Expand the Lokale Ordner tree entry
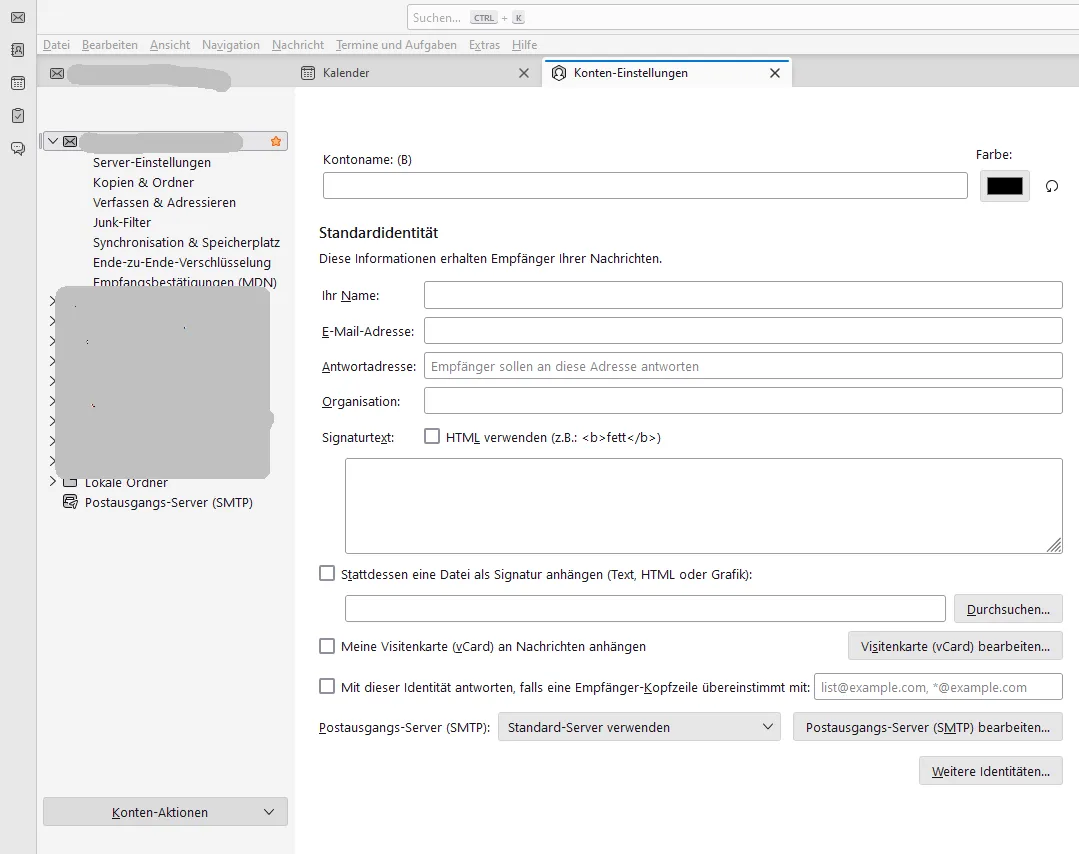Screen dimensions: 1079x854 coord(53,482)
